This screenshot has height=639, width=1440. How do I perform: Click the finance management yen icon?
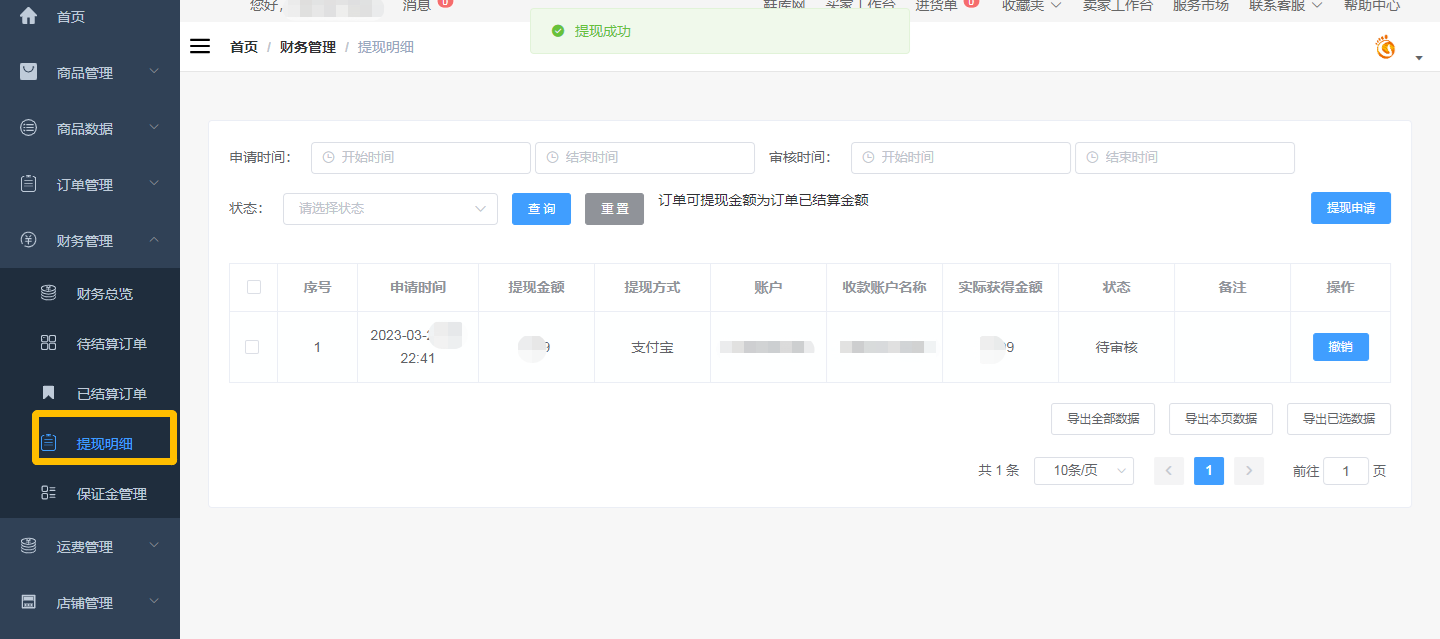29,240
